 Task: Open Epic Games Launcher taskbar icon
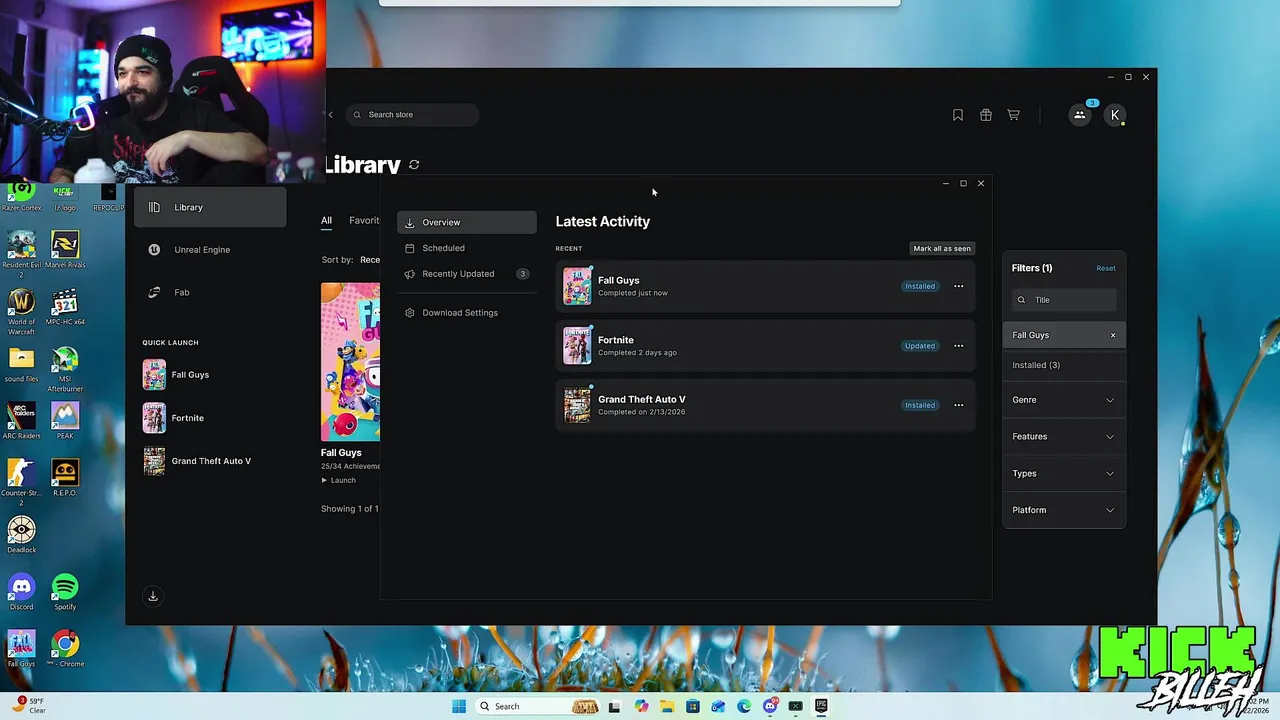[821, 706]
